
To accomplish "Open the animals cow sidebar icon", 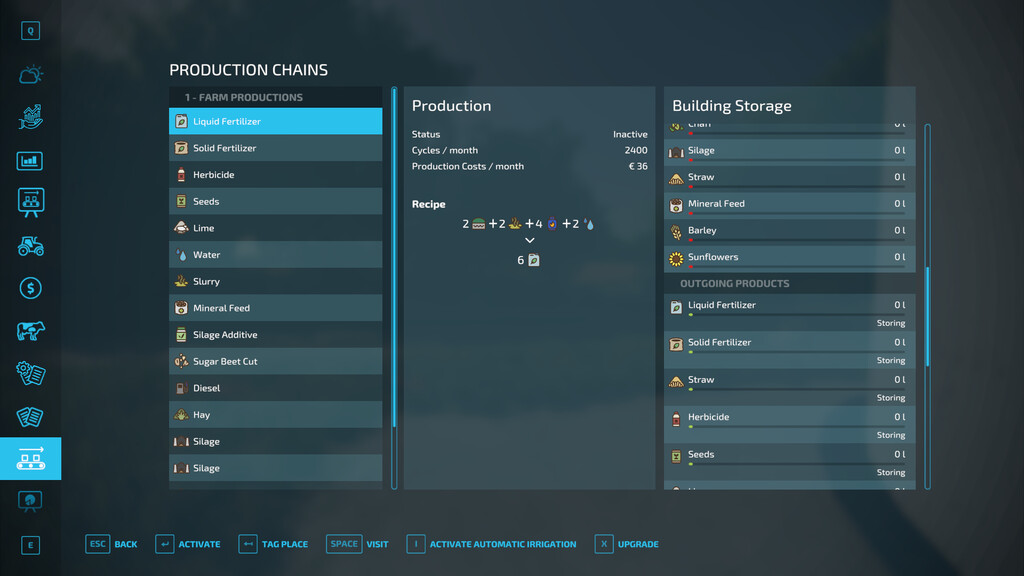I will [31, 331].
